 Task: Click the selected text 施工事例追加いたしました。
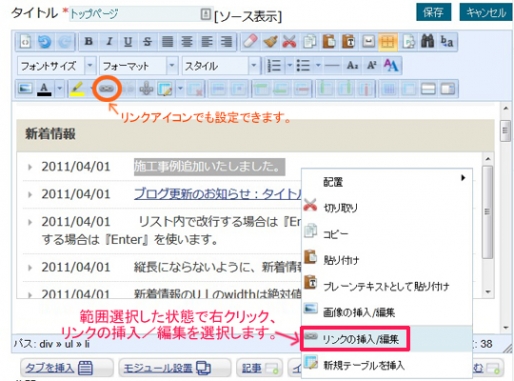[209, 167]
